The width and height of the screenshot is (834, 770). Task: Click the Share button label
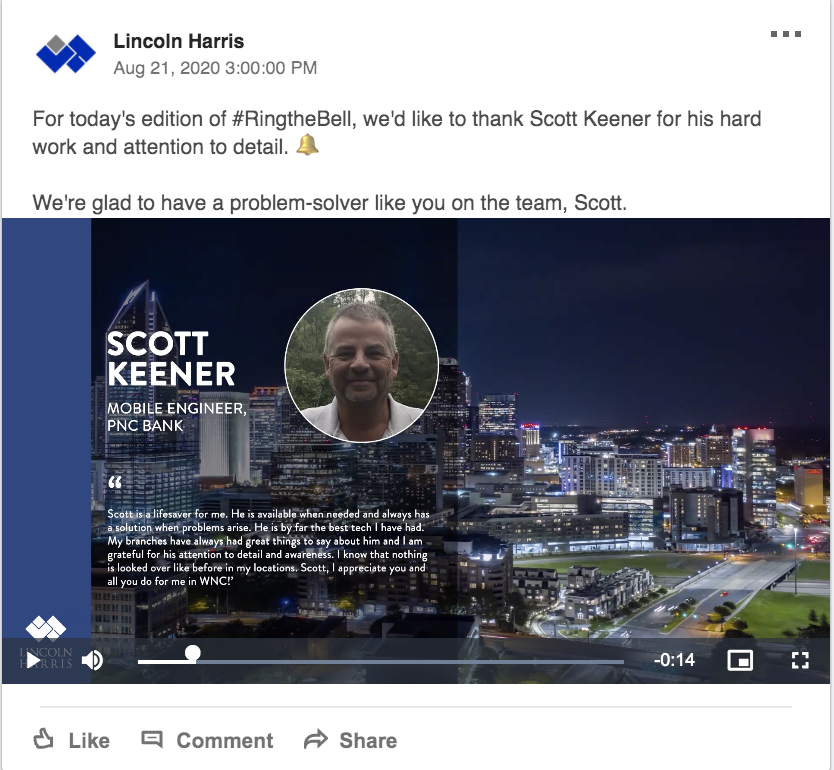(368, 741)
